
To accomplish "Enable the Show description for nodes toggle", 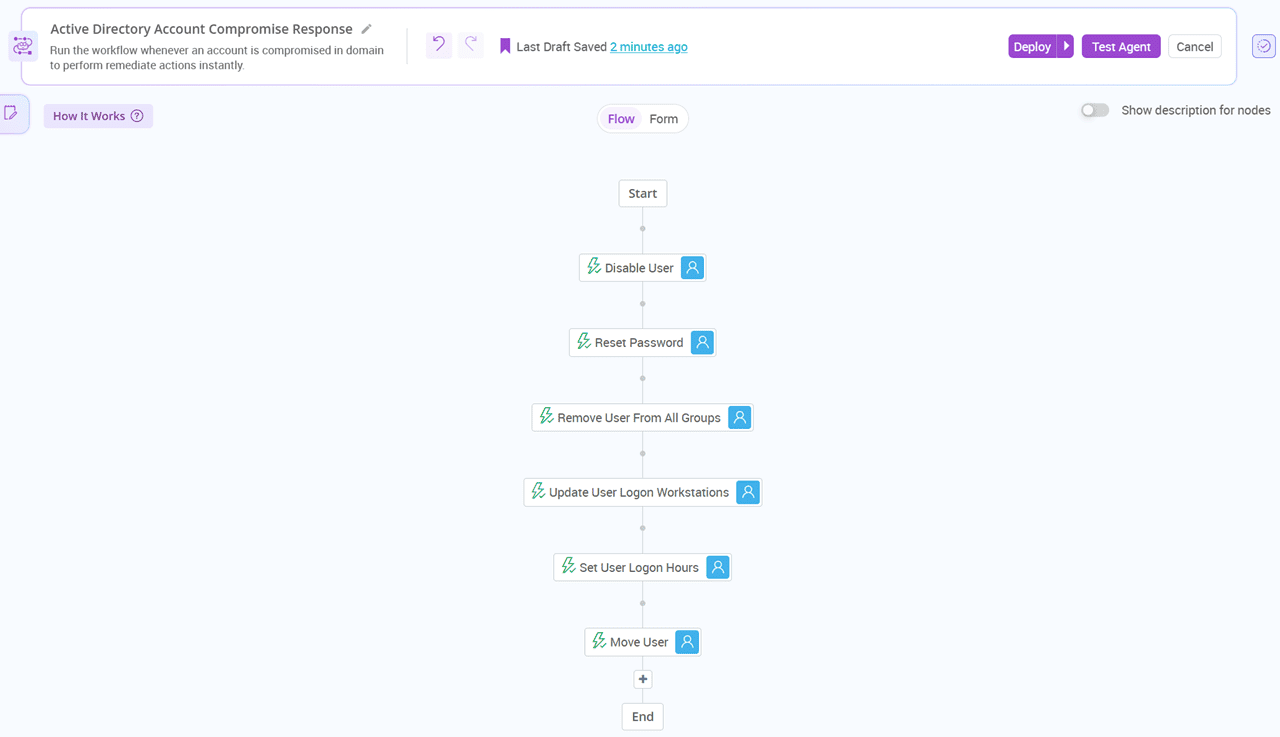I will pyautogui.click(x=1094, y=110).
